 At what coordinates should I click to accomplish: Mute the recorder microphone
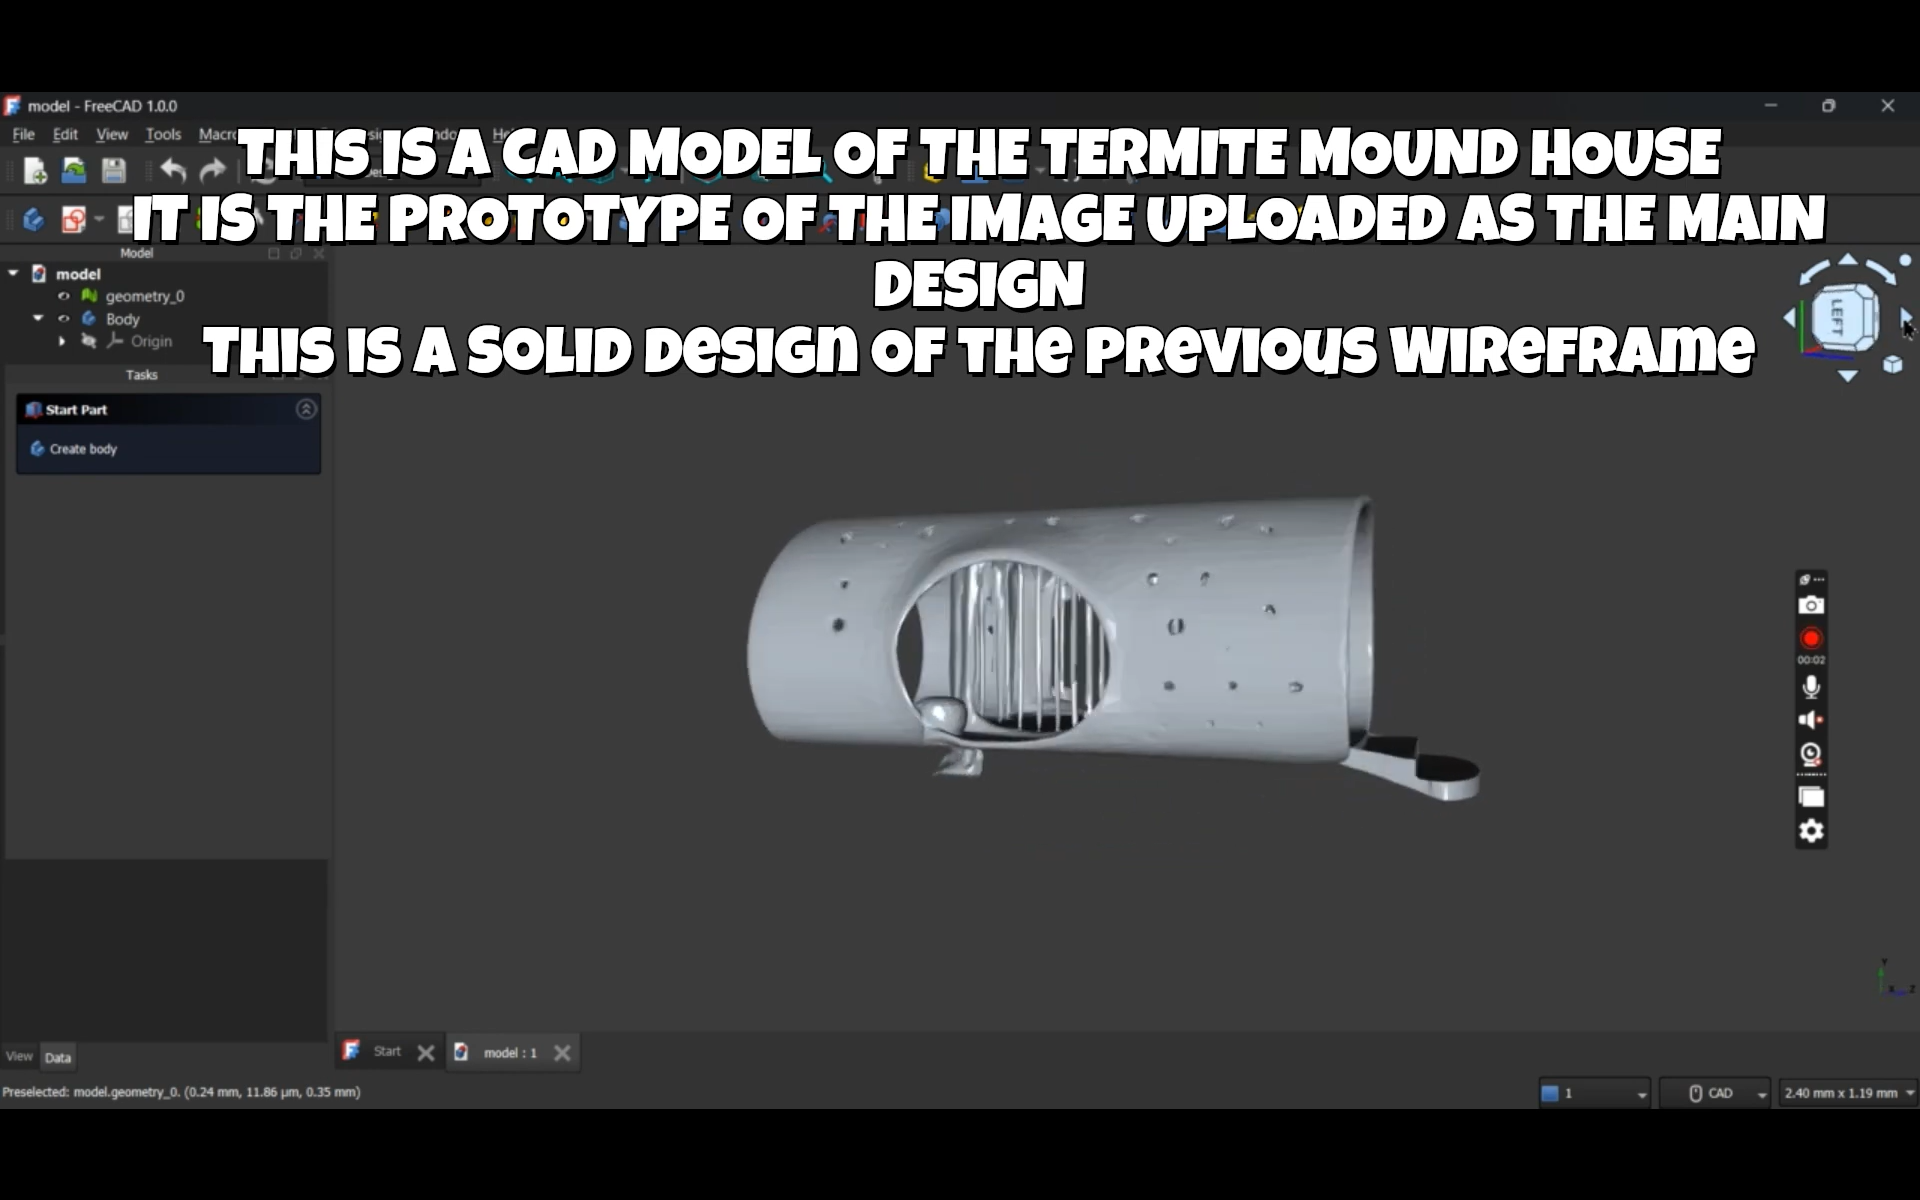pos(1811,687)
